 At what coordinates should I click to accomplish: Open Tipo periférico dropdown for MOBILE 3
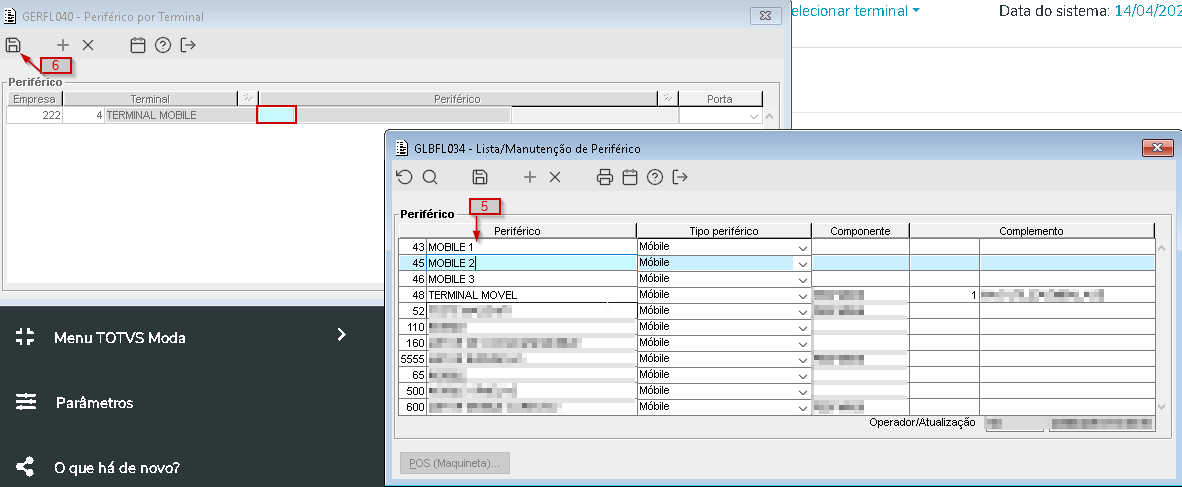pos(803,280)
